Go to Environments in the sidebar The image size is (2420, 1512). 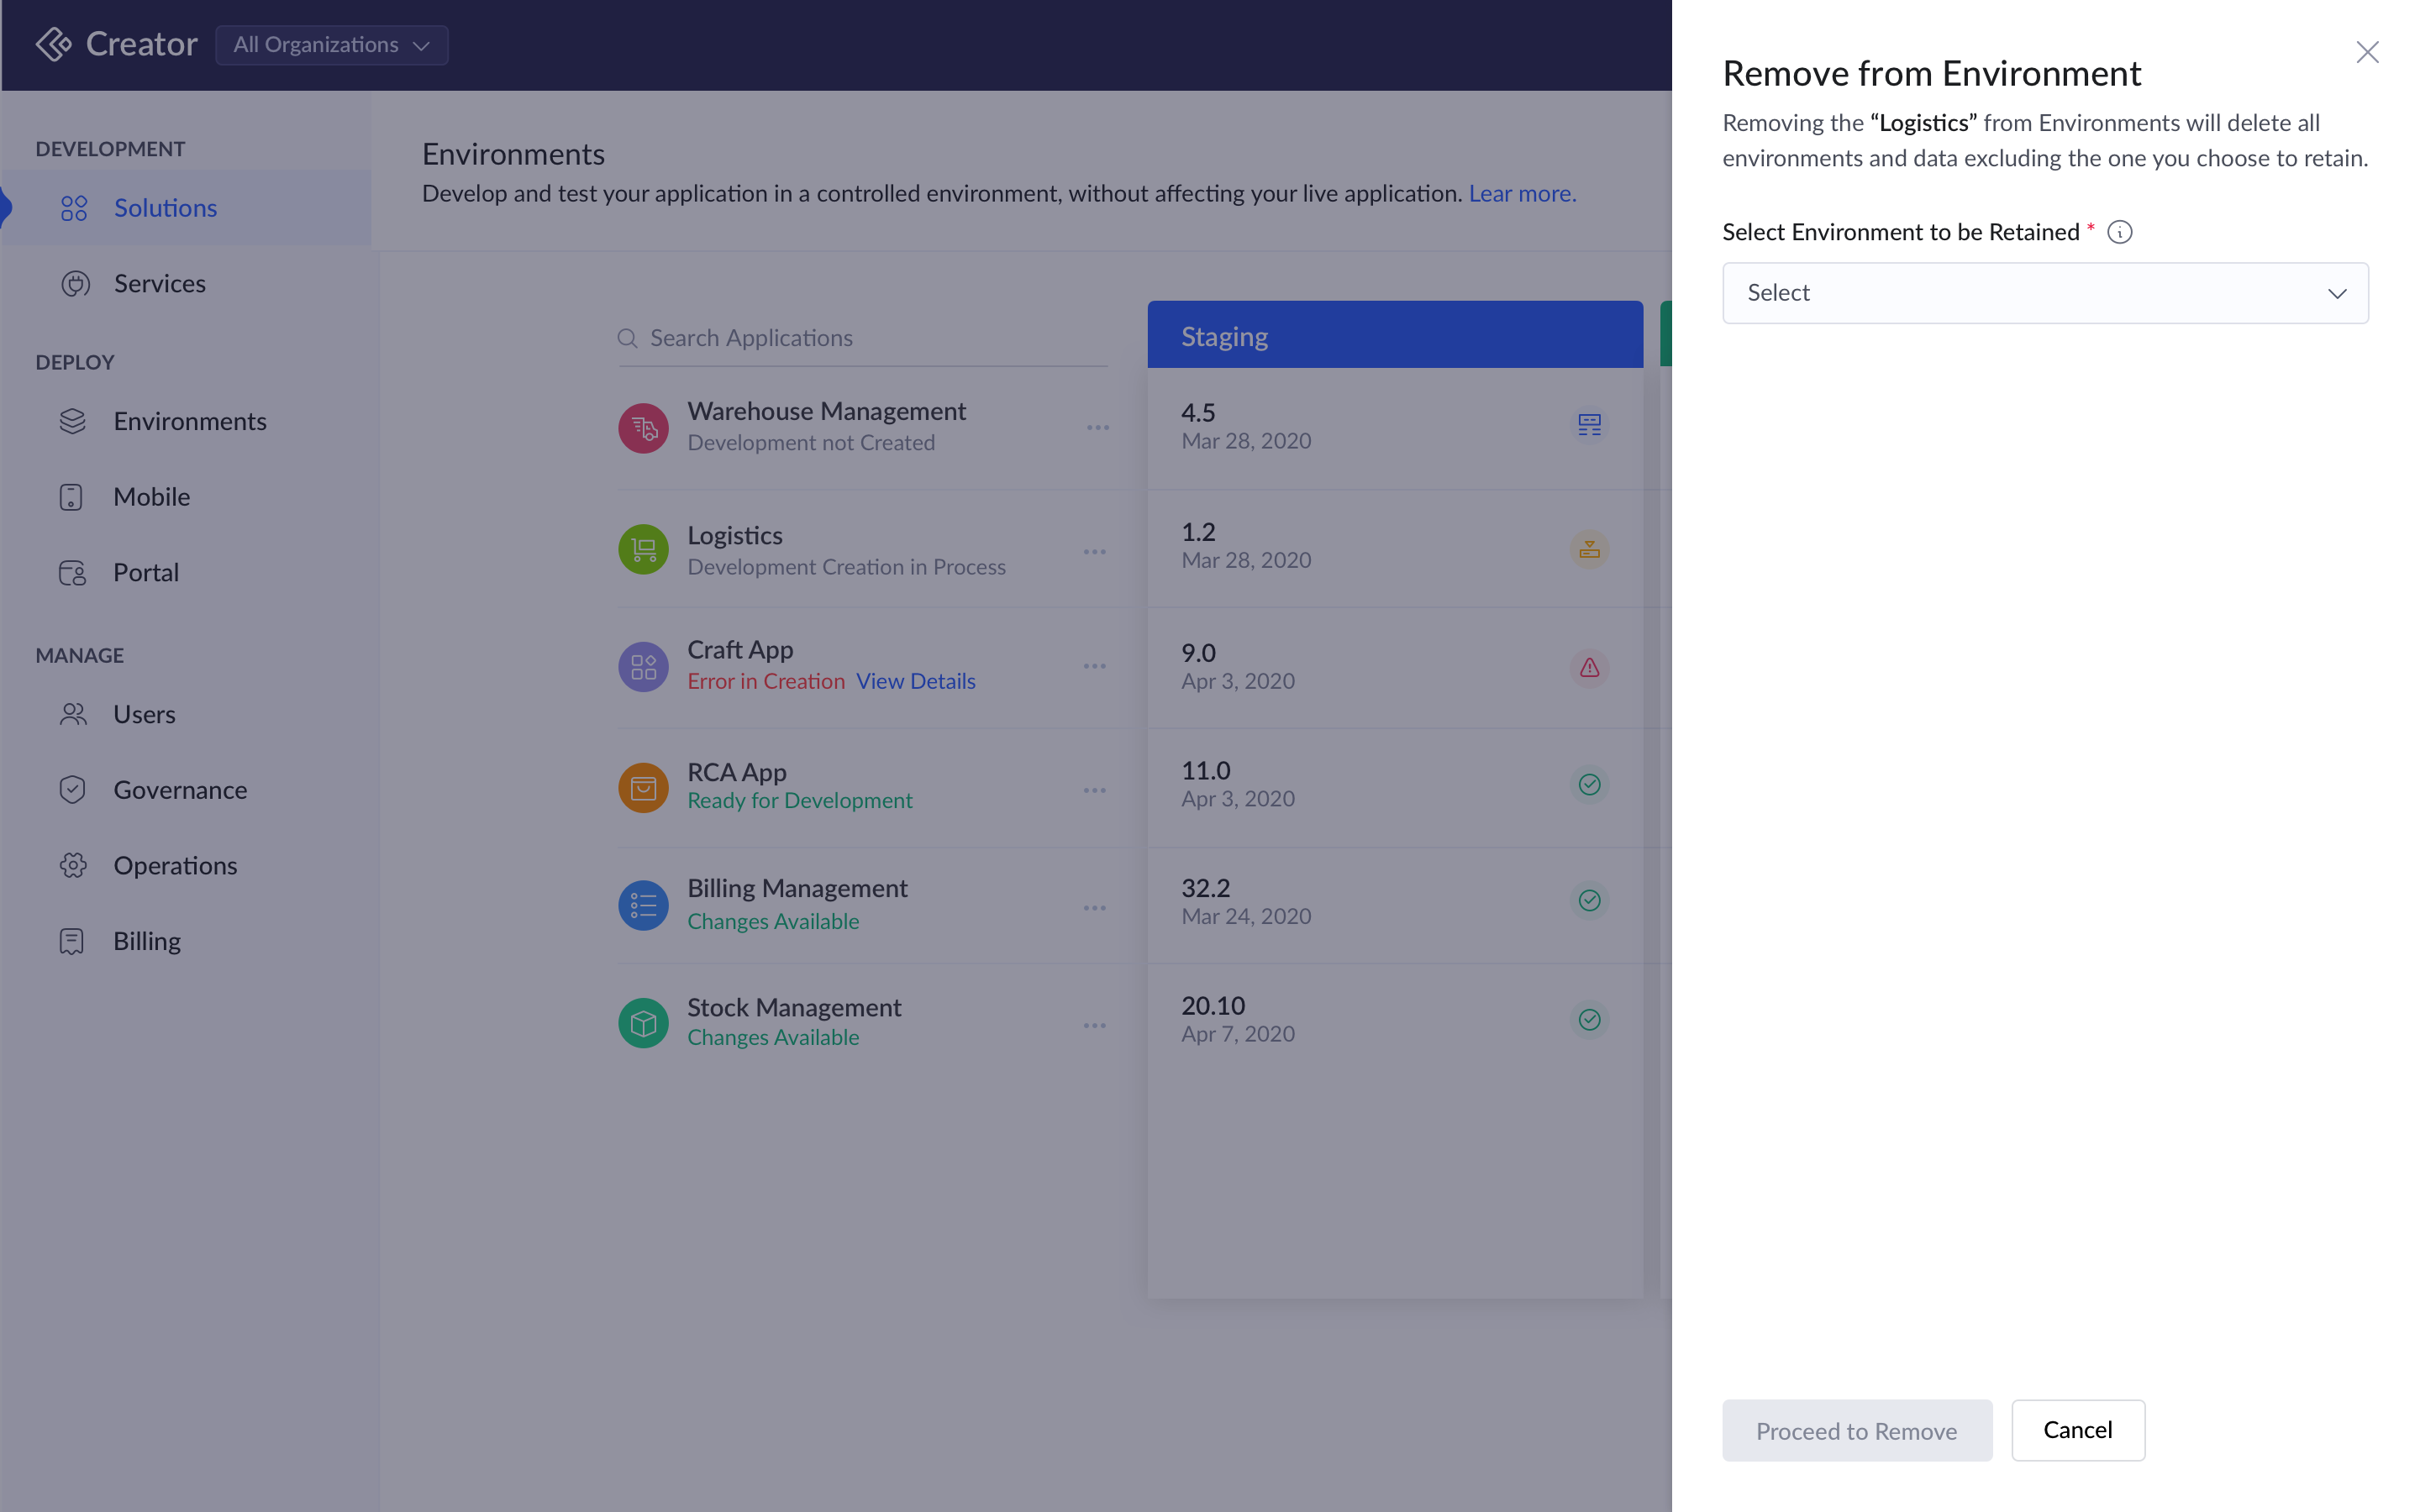(189, 421)
